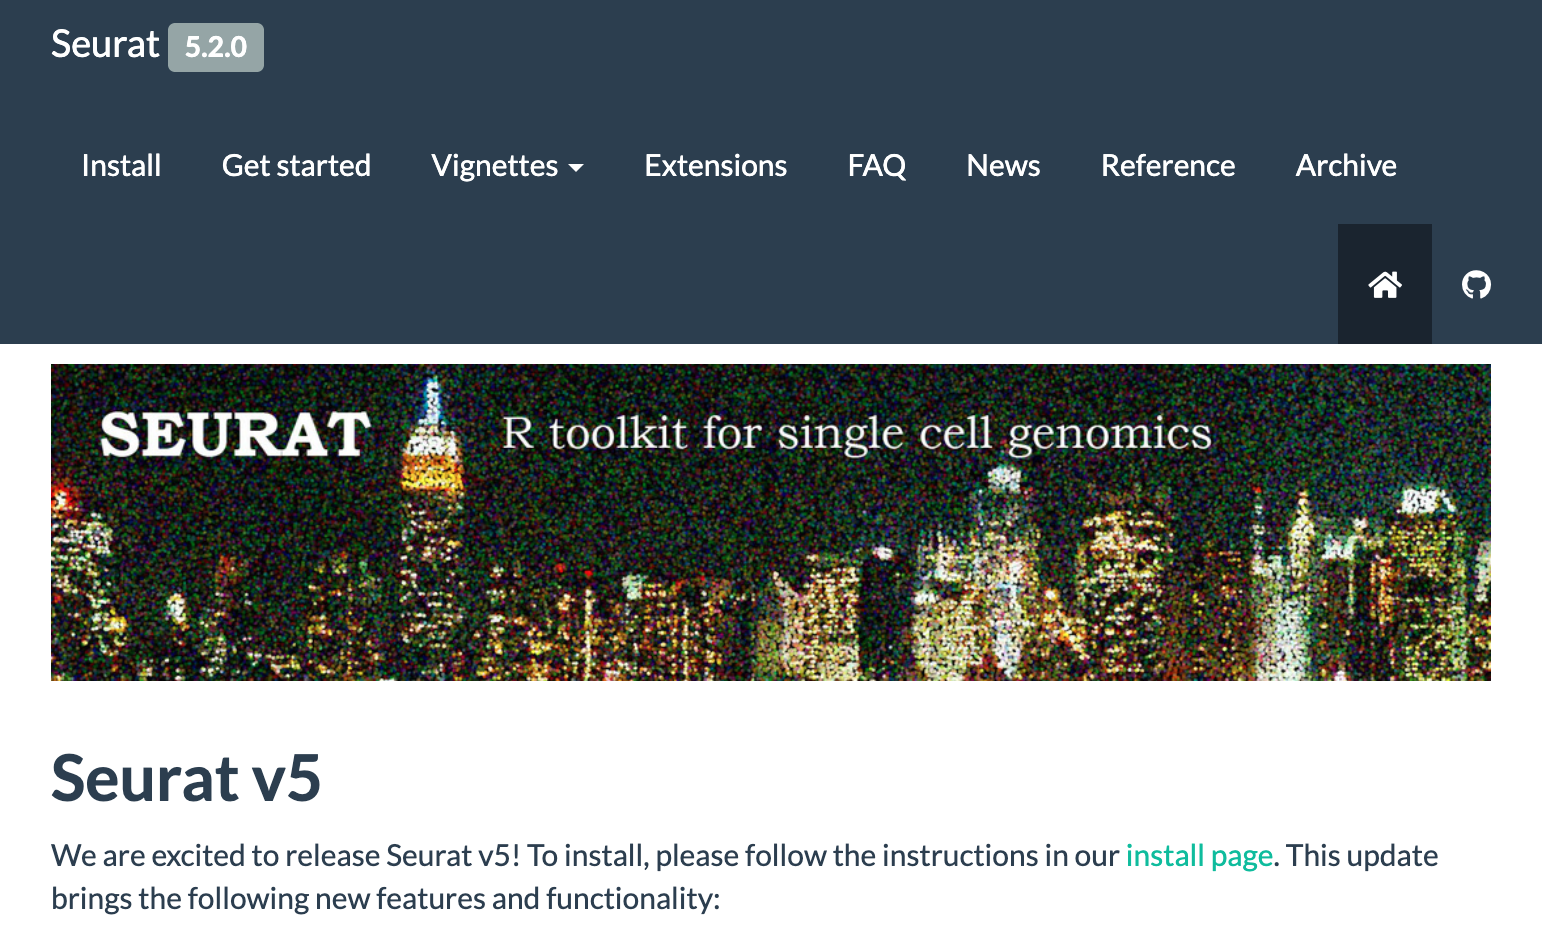Click the banner tagline about single cell genomics
1542x930 pixels.
[x=856, y=434]
